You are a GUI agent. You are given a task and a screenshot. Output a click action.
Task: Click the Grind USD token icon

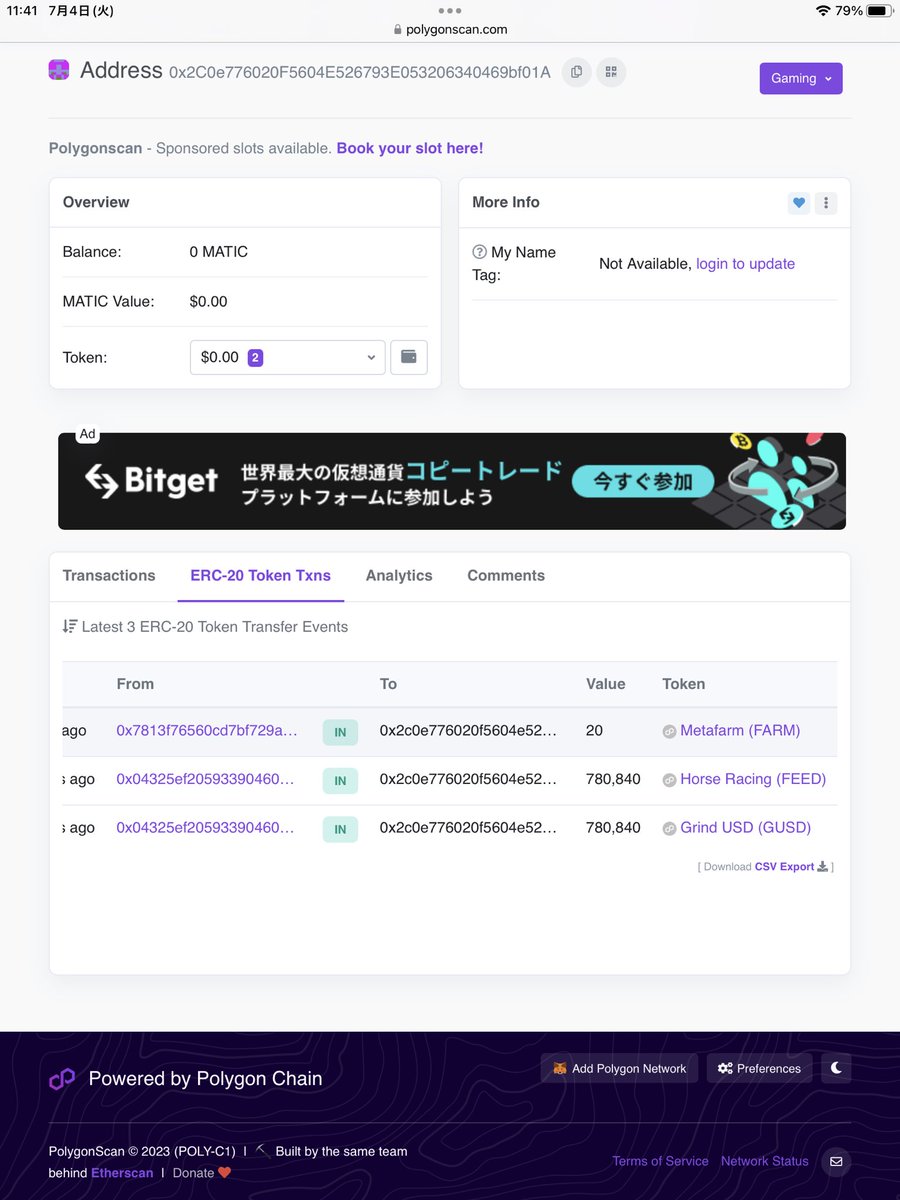tap(670, 829)
